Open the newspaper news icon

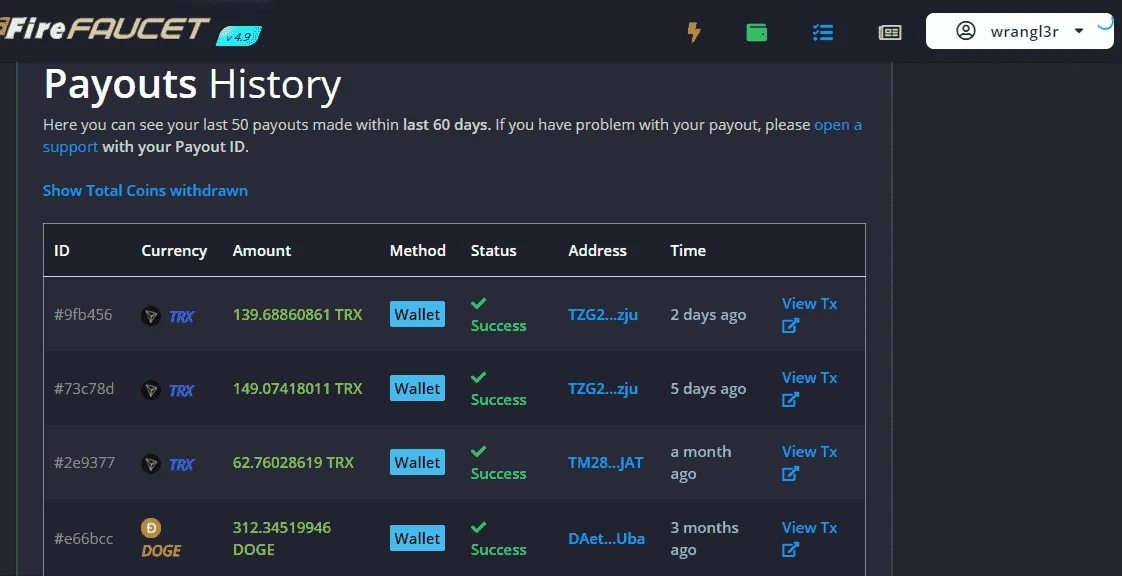coord(889,32)
